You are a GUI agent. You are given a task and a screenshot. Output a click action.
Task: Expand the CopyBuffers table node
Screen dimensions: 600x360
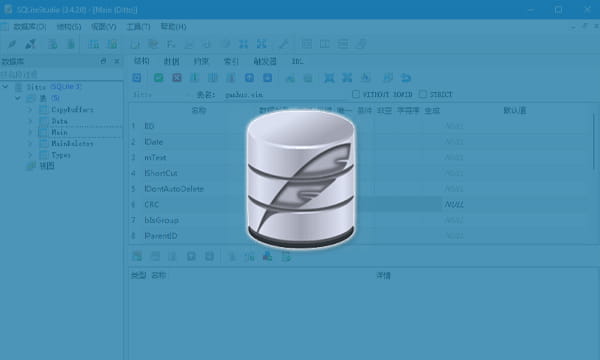(30, 110)
